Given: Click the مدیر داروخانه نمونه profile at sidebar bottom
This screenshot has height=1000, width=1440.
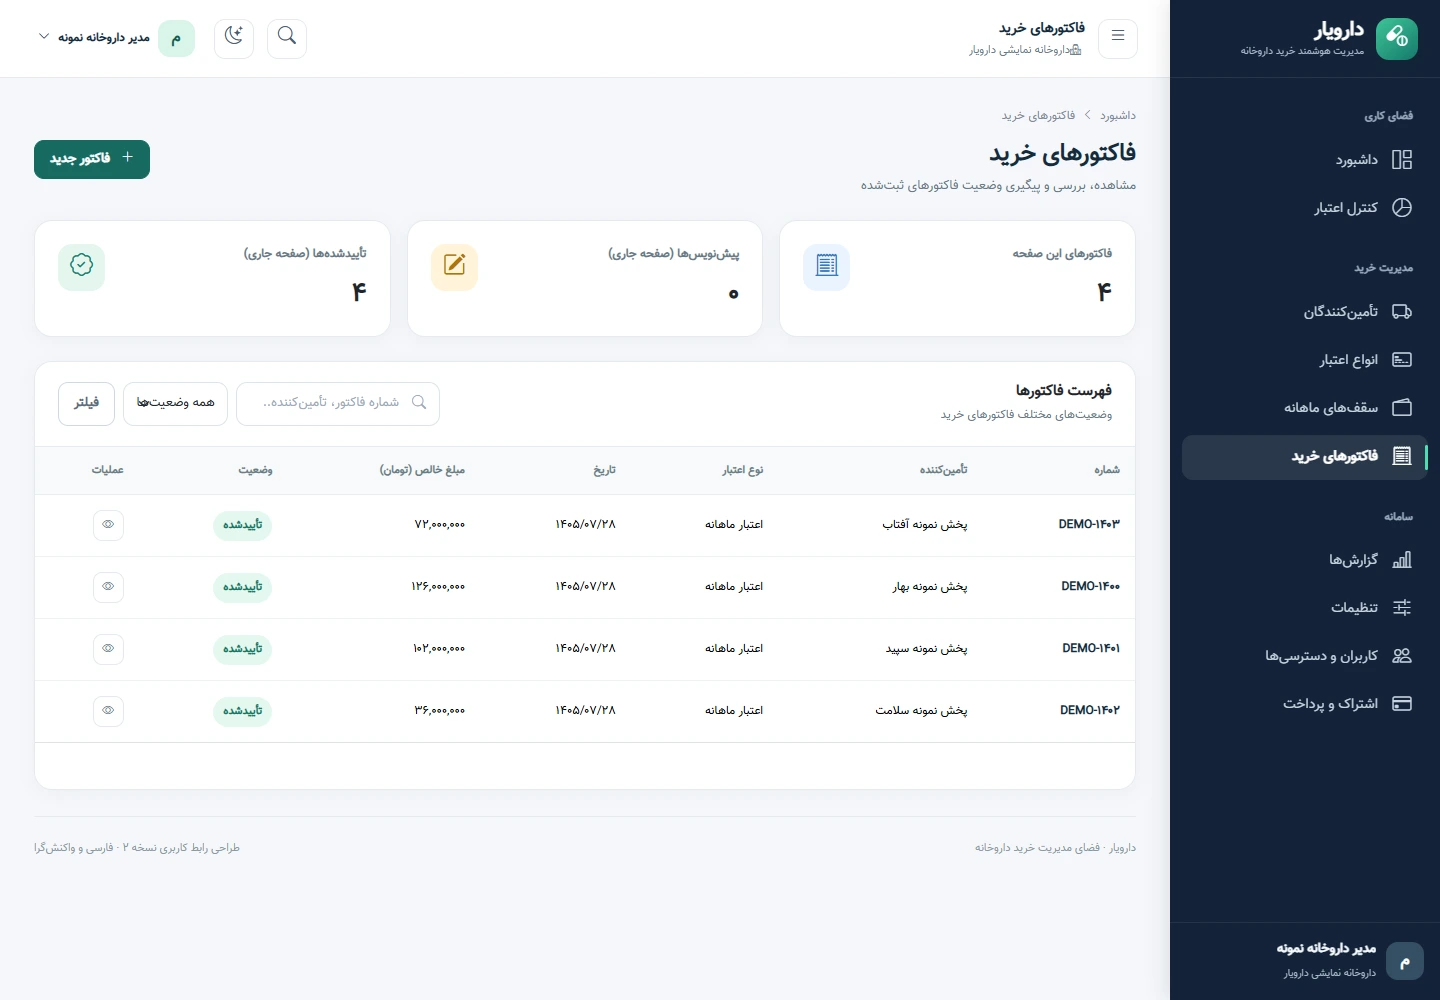Looking at the screenshot, I should (x=1350, y=961).
